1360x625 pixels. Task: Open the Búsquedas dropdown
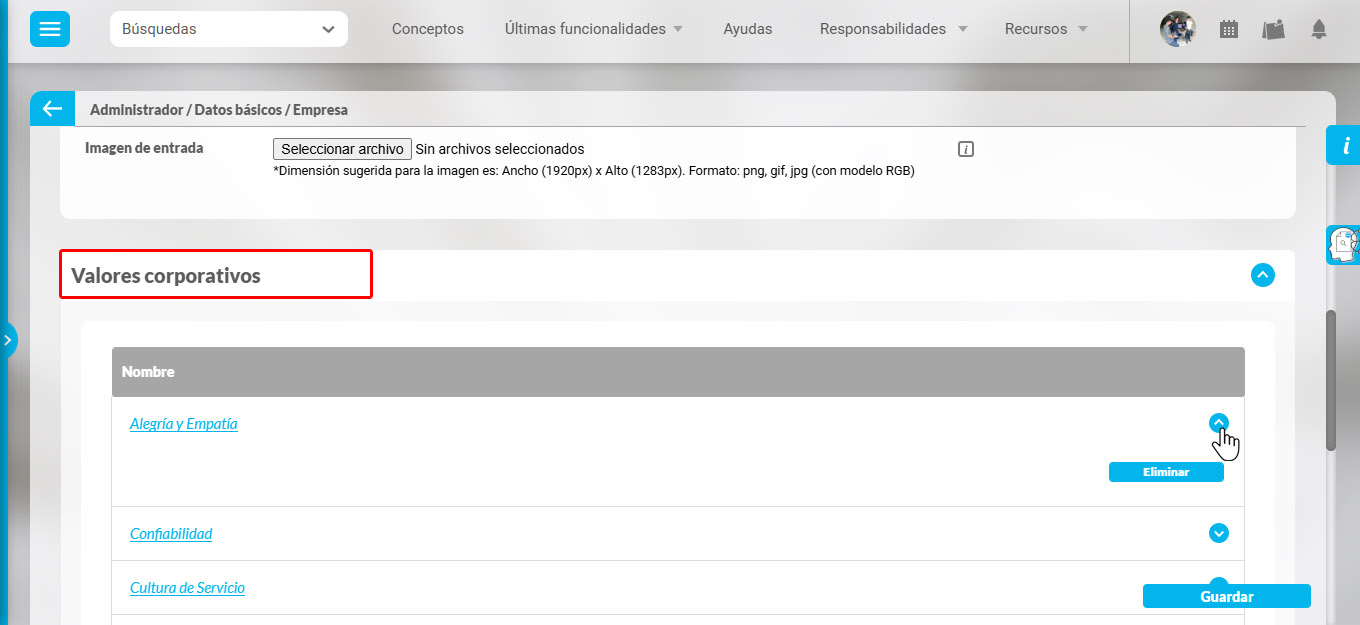(x=229, y=29)
